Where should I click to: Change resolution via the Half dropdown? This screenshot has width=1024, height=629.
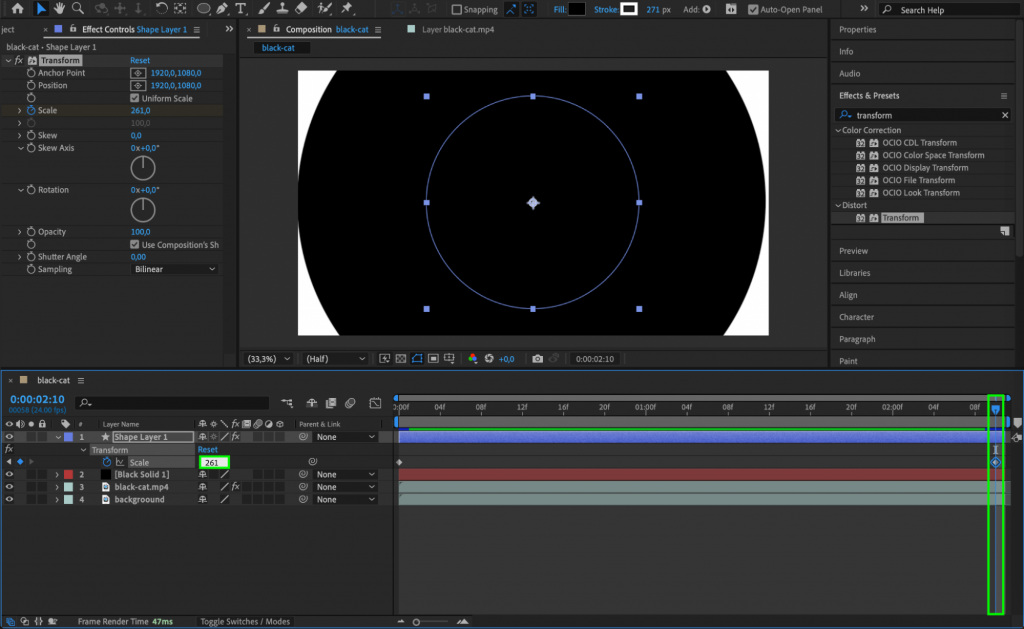(334, 358)
